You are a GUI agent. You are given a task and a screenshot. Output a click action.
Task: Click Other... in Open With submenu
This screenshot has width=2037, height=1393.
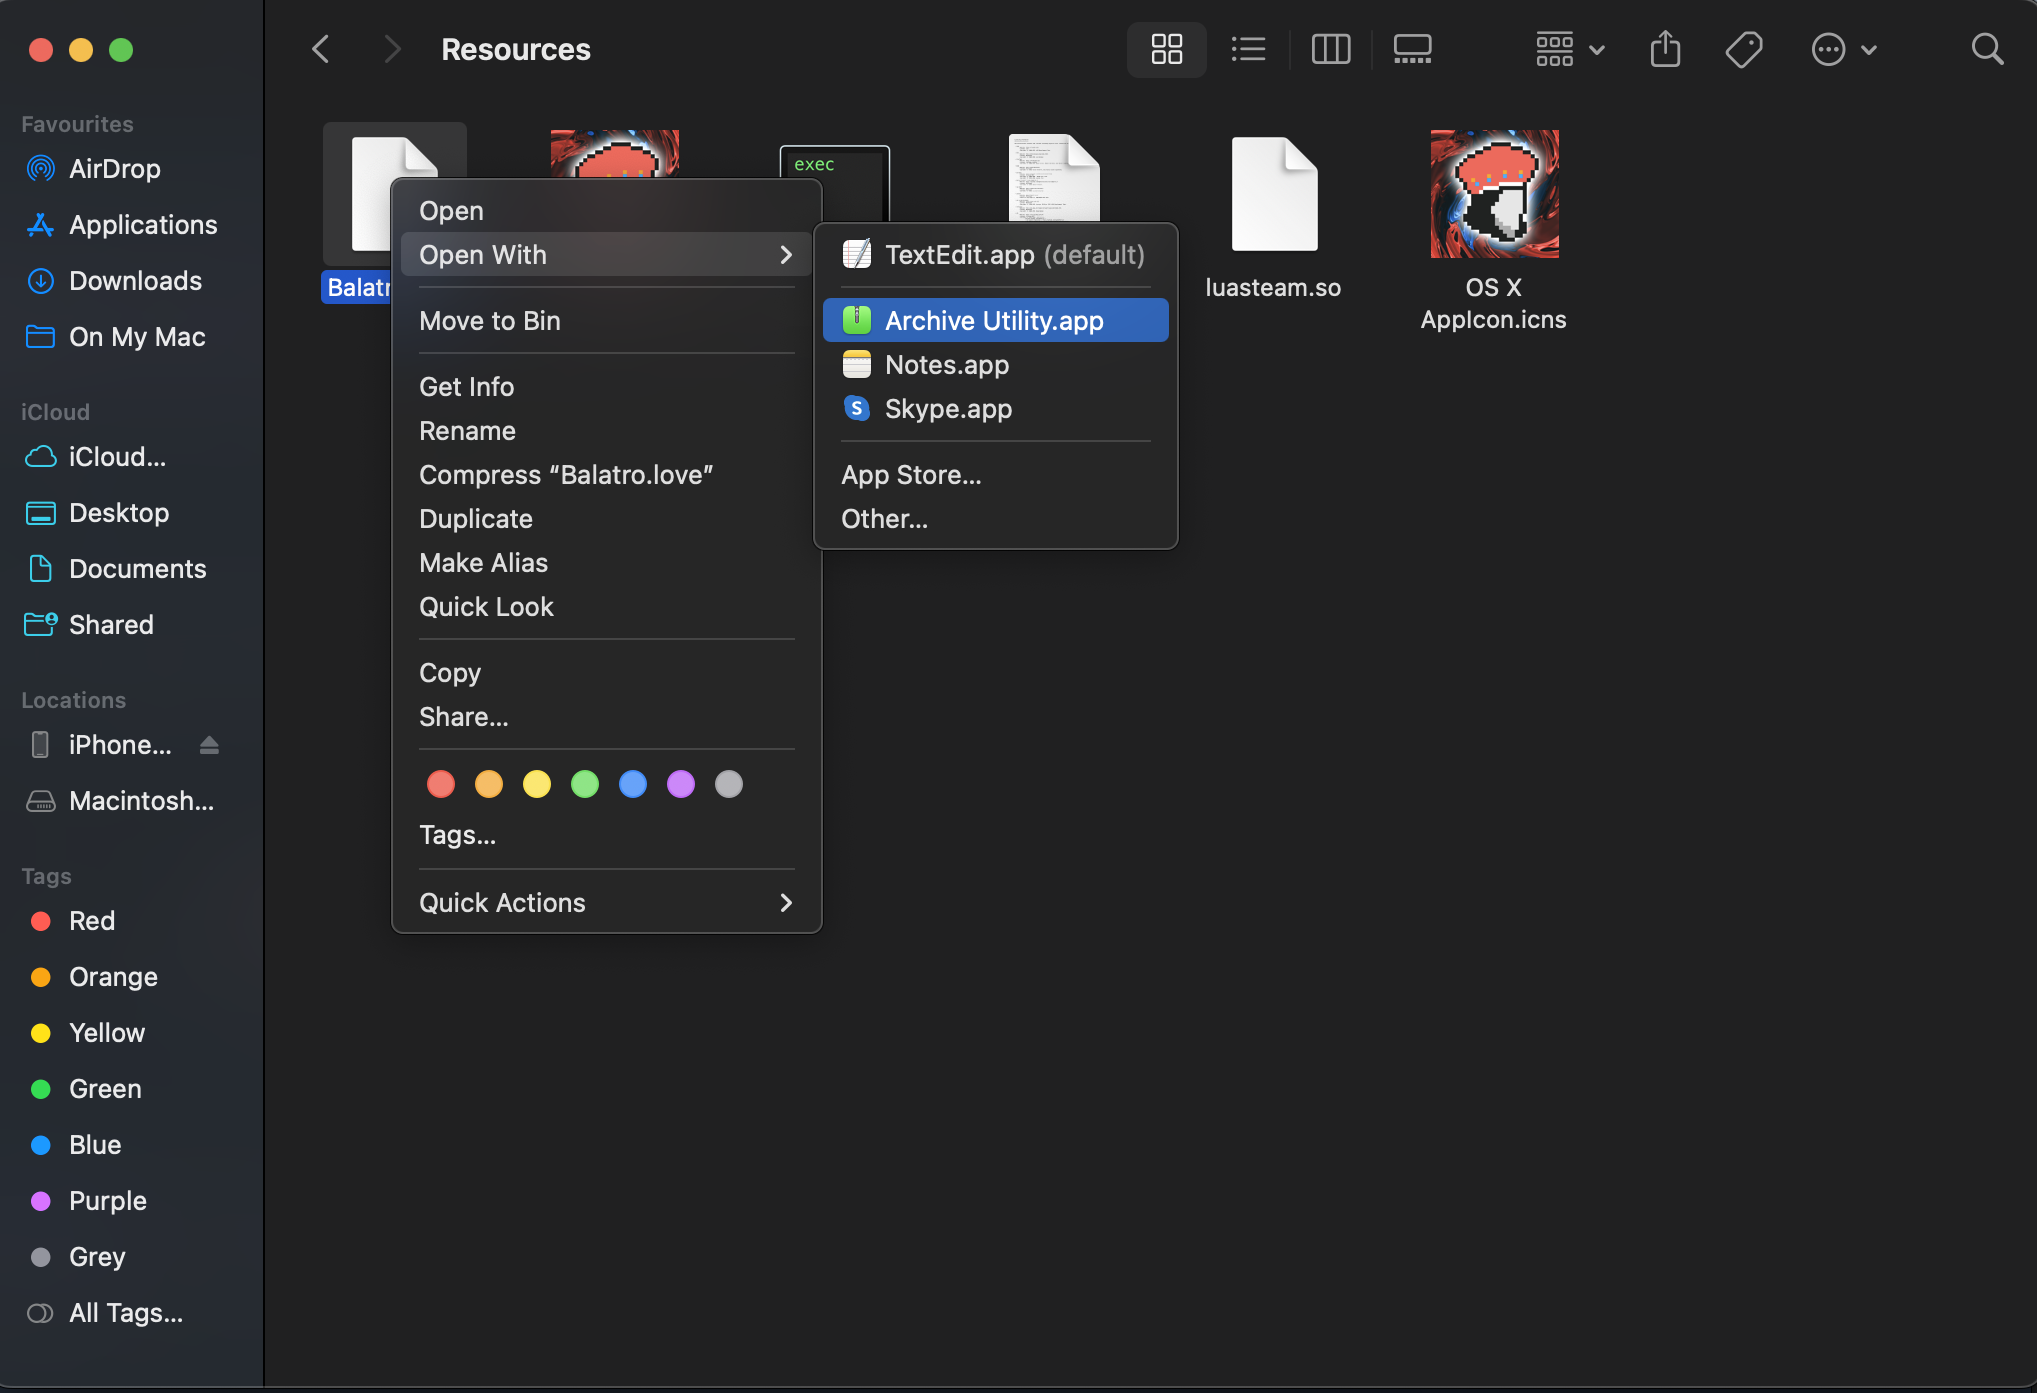(x=884, y=519)
